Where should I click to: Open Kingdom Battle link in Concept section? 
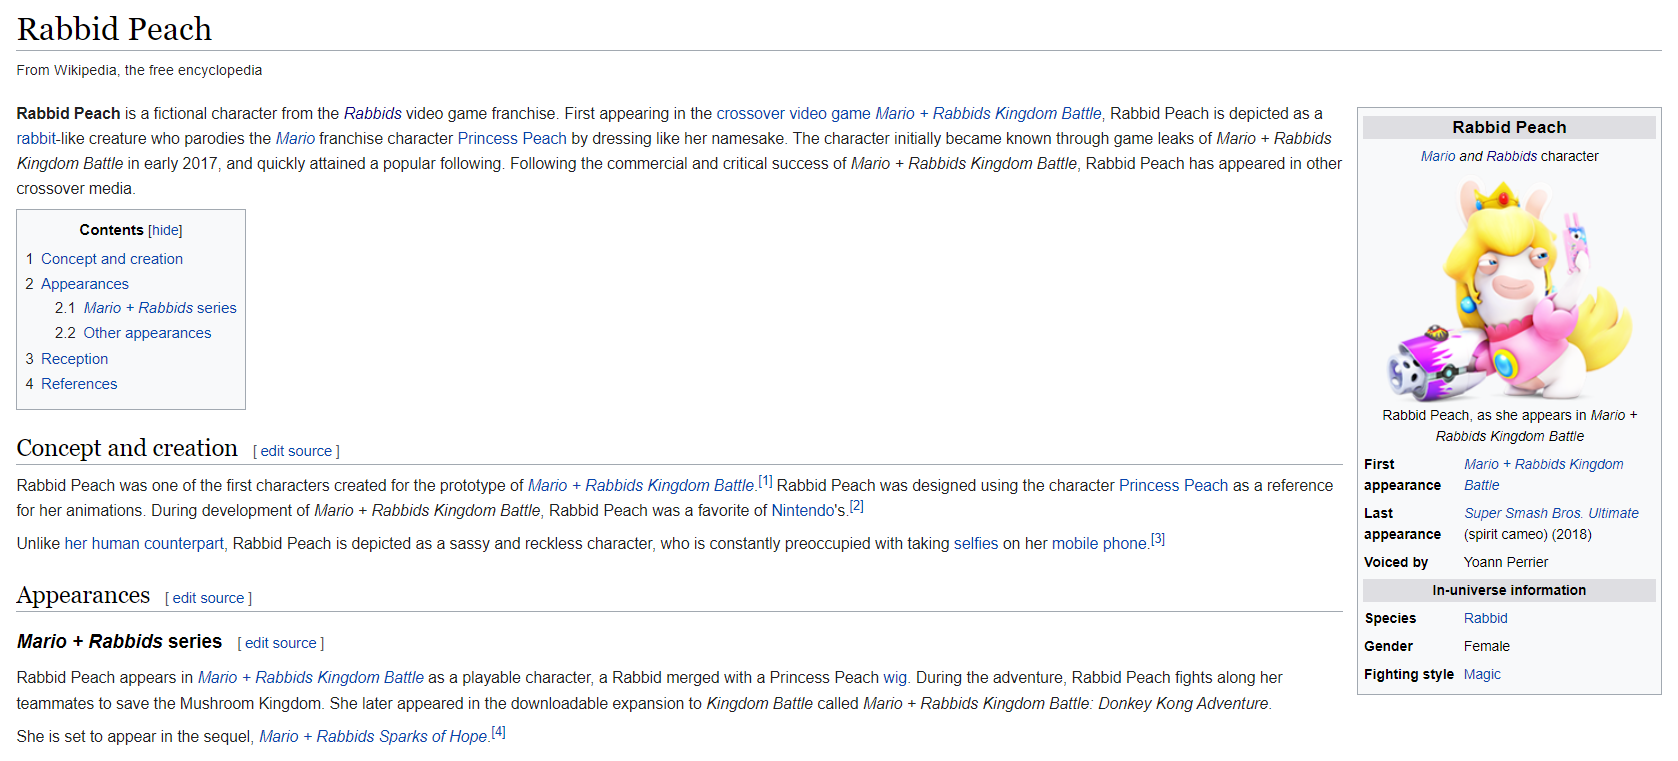(x=641, y=485)
